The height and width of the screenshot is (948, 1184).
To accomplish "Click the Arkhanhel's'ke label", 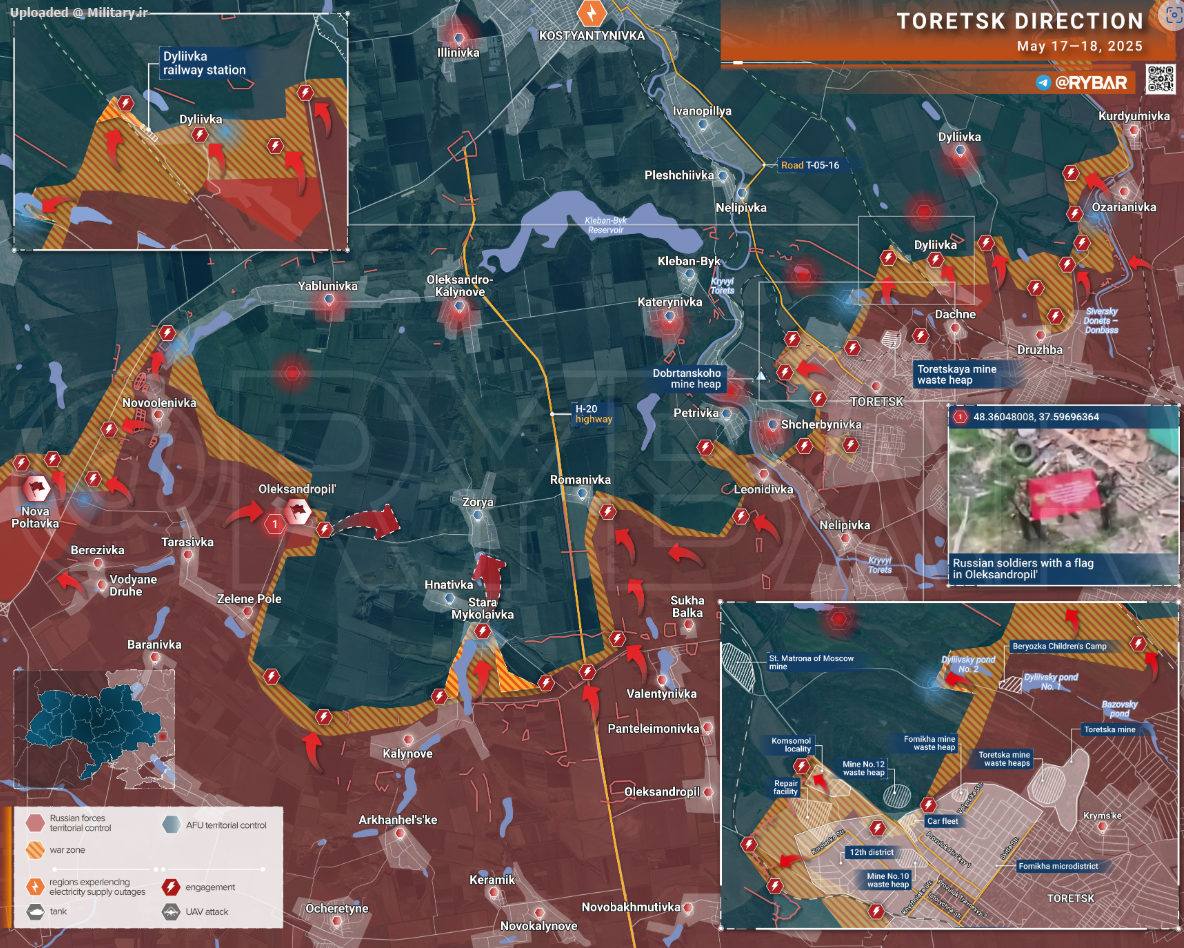I will point(398,820).
